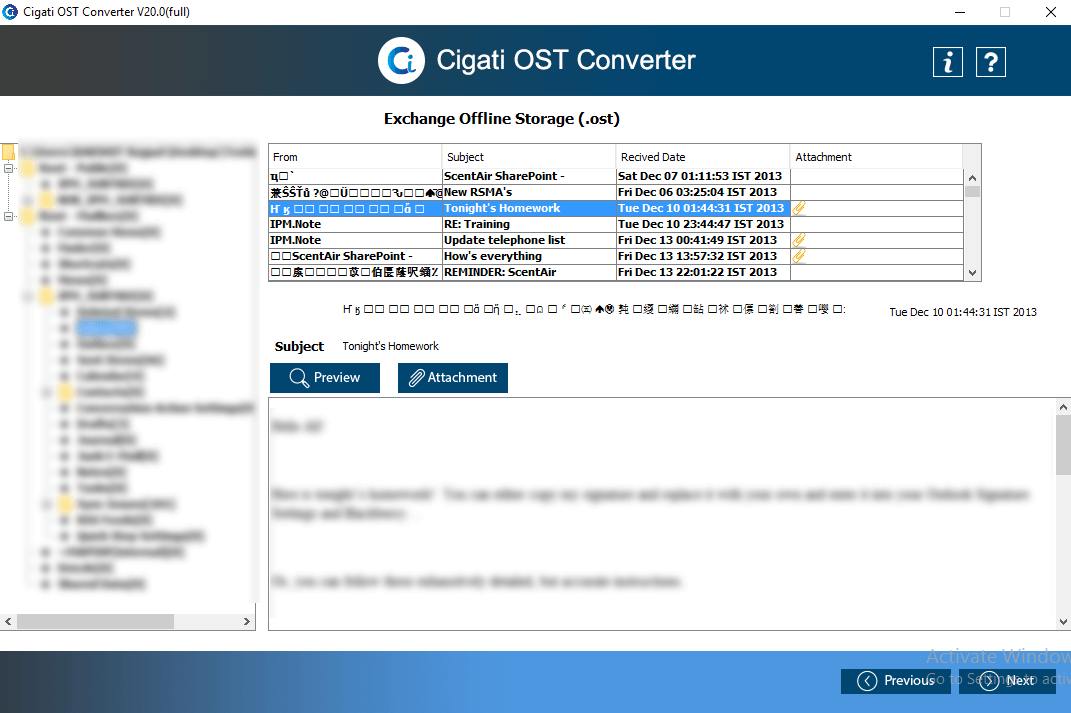The height and width of the screenshot is (713, 1071).
Task: Select the ScentAir SharePoint - subject row
Action: [x=616, y=176]
